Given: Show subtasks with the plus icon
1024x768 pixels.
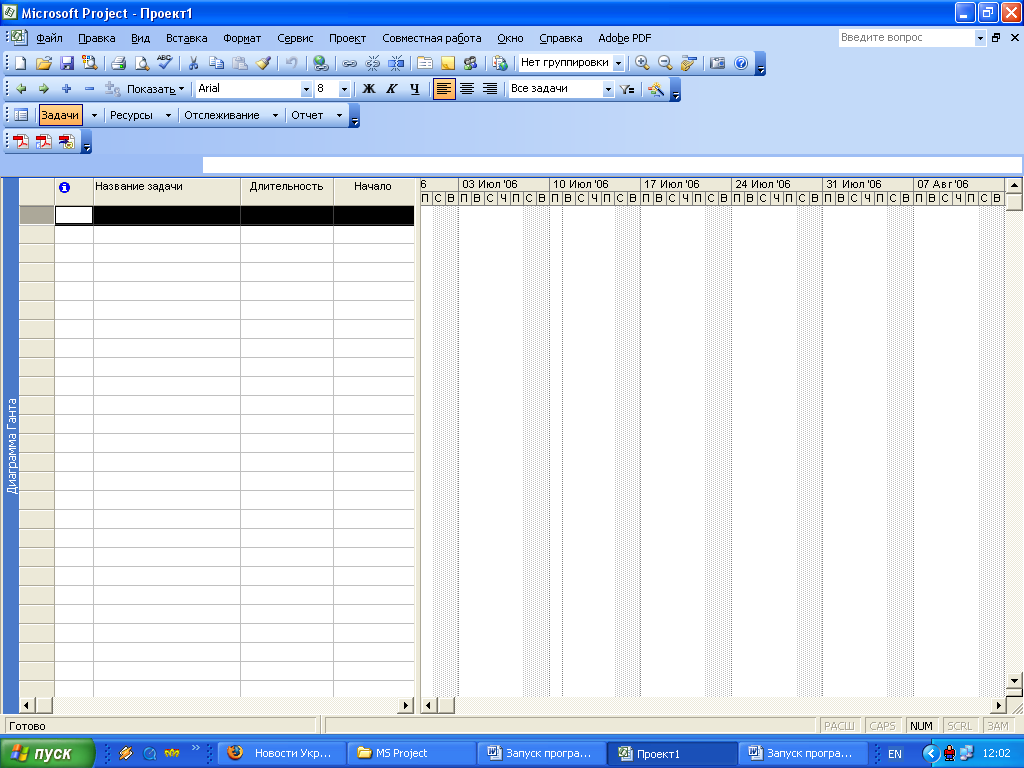Looking at the screenshot, I should [67, 89].
